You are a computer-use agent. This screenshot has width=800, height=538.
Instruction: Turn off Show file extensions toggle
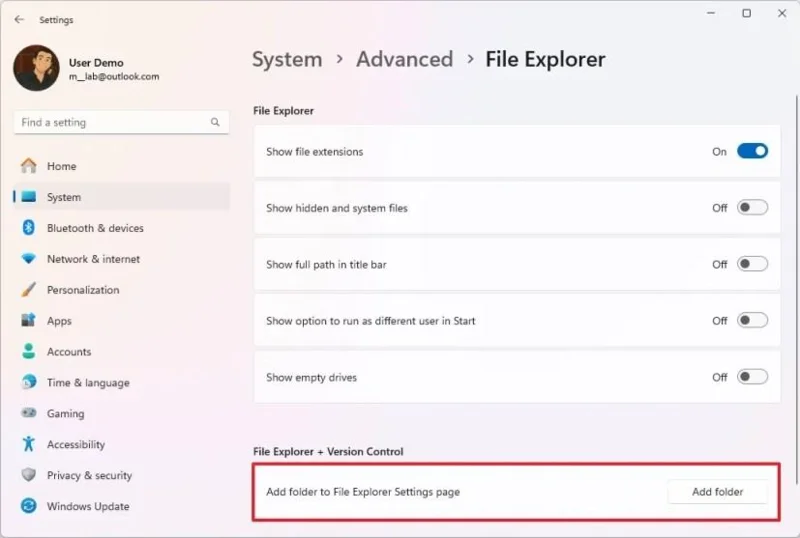click(752, 151)
